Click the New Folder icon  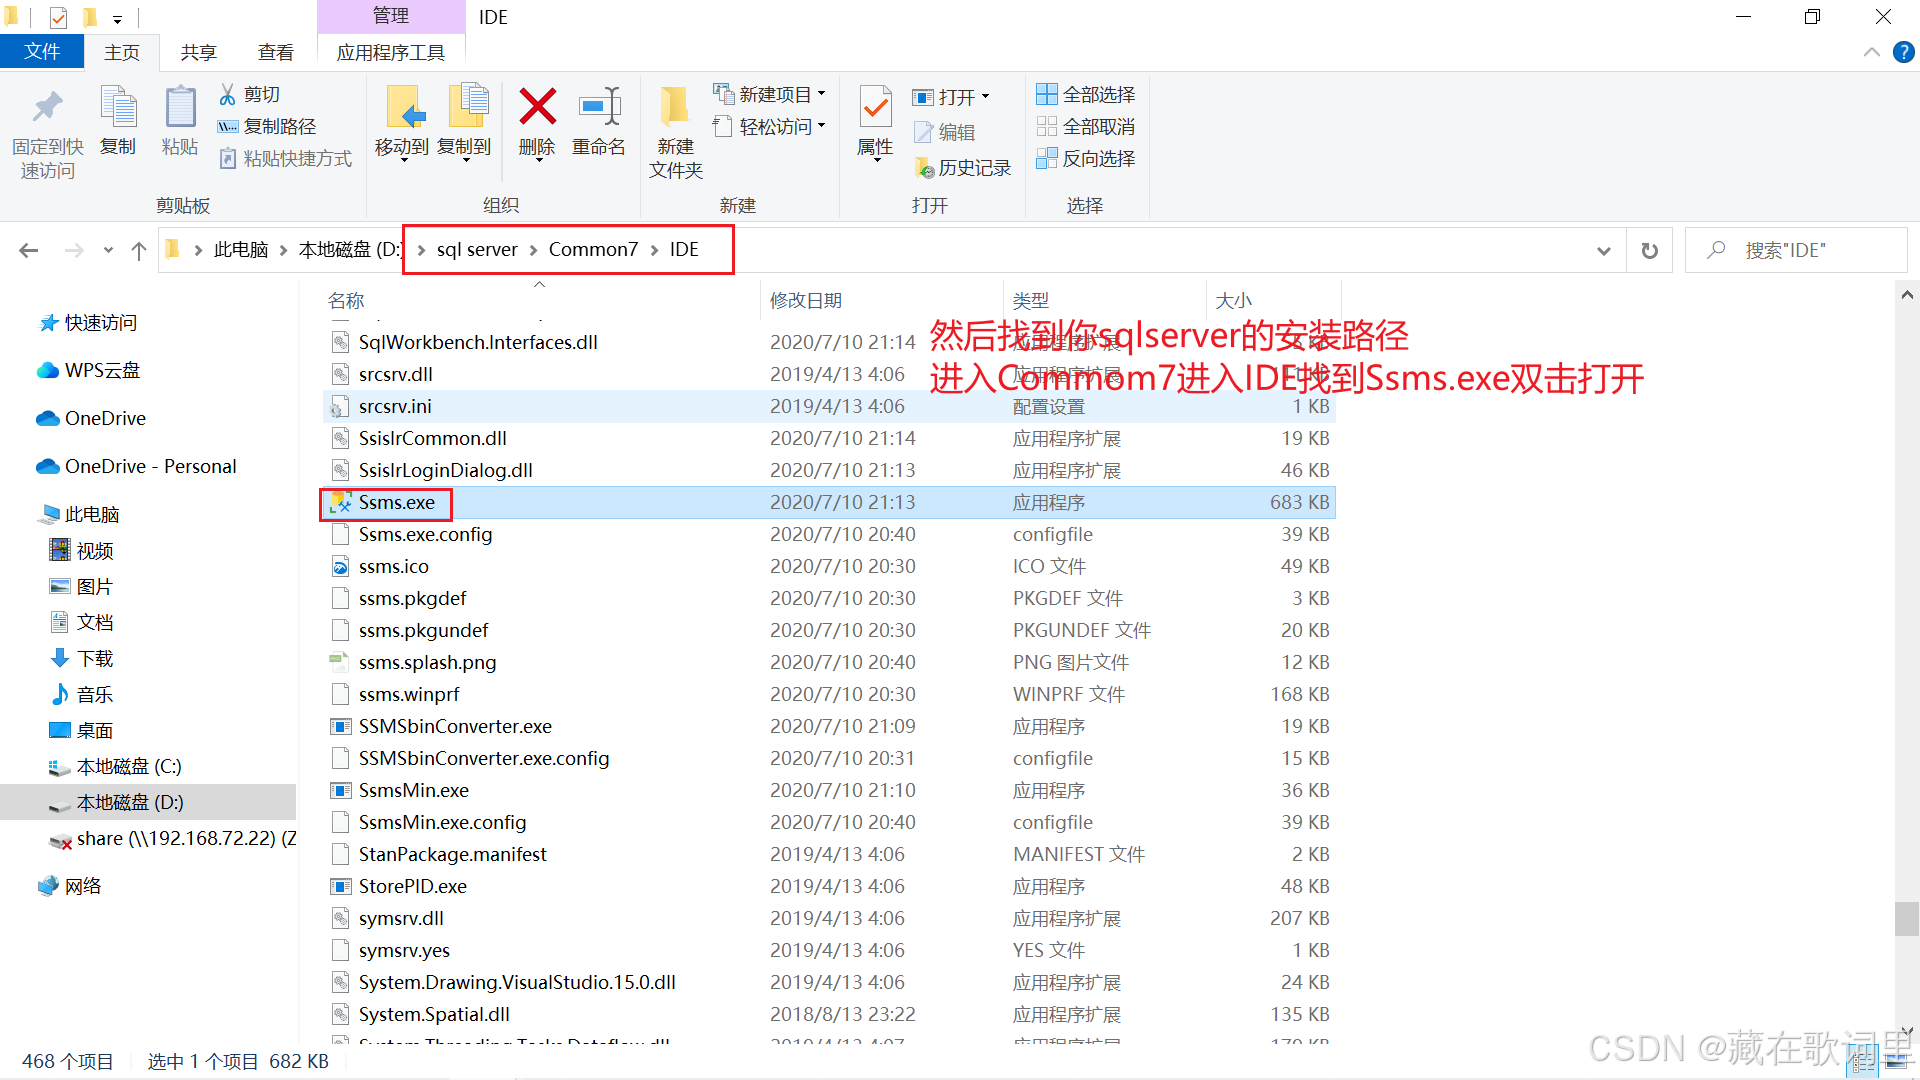click(675, 107)
